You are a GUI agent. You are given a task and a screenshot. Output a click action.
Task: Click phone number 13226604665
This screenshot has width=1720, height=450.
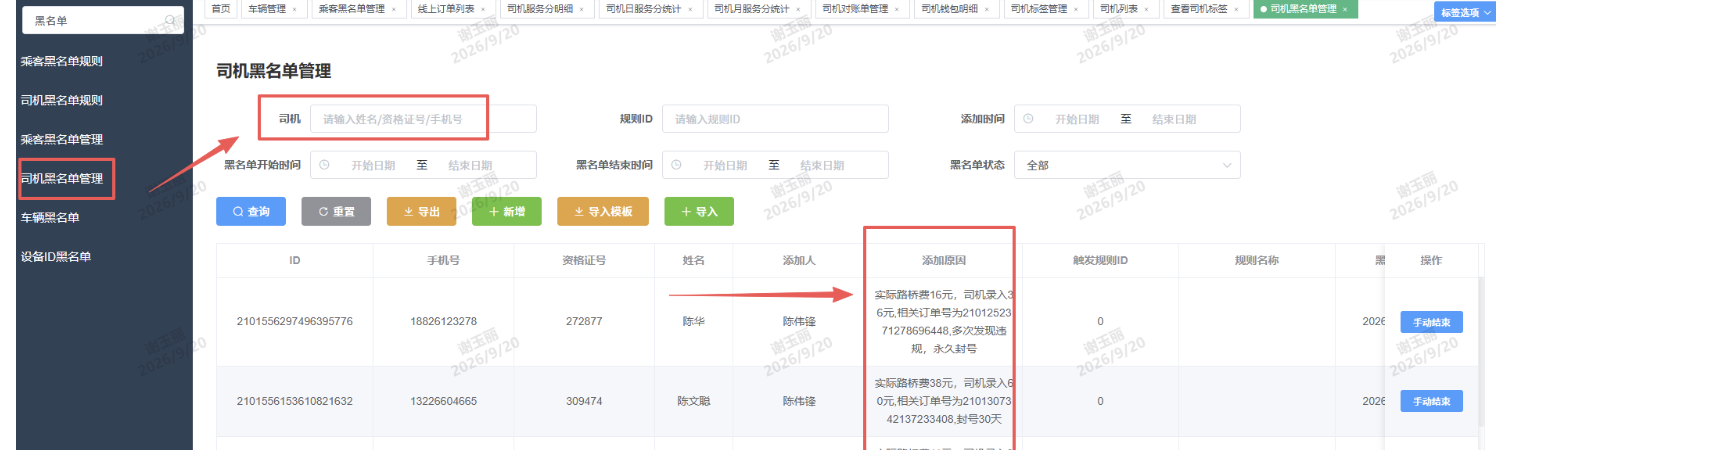click(x=443, y=401)
